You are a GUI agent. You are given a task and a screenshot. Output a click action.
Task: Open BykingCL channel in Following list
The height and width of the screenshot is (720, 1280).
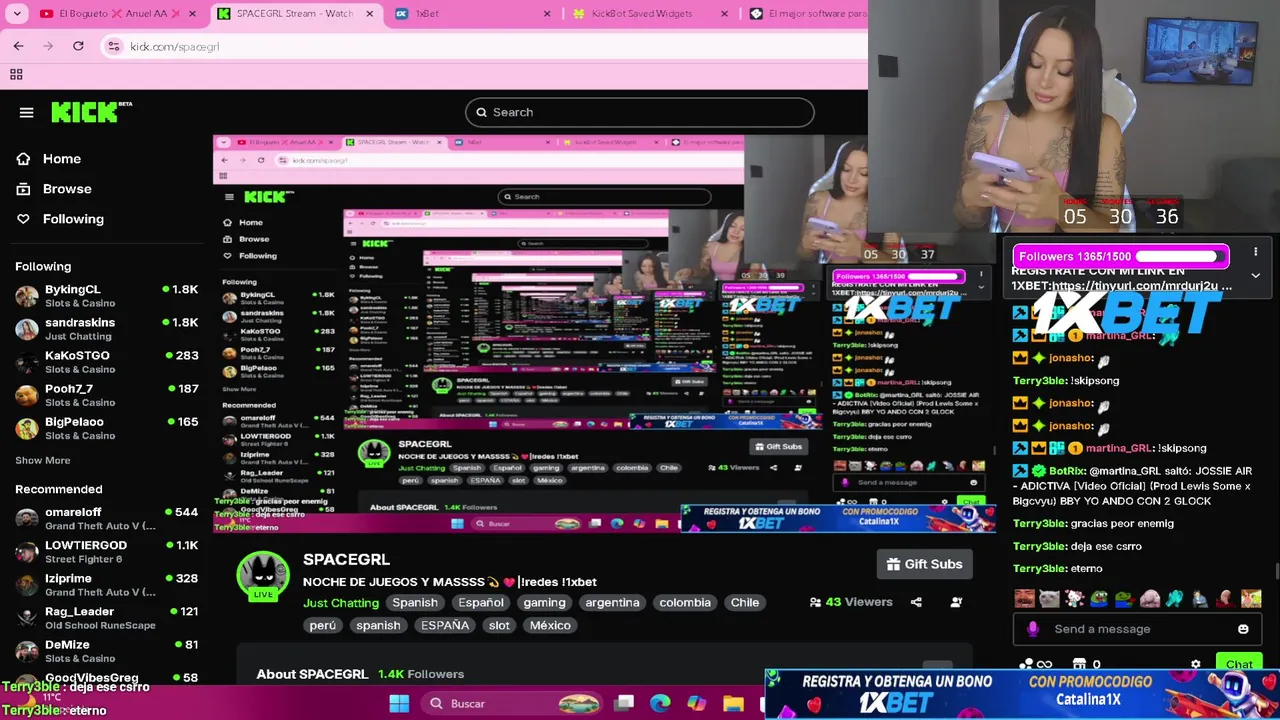(106, 296)
